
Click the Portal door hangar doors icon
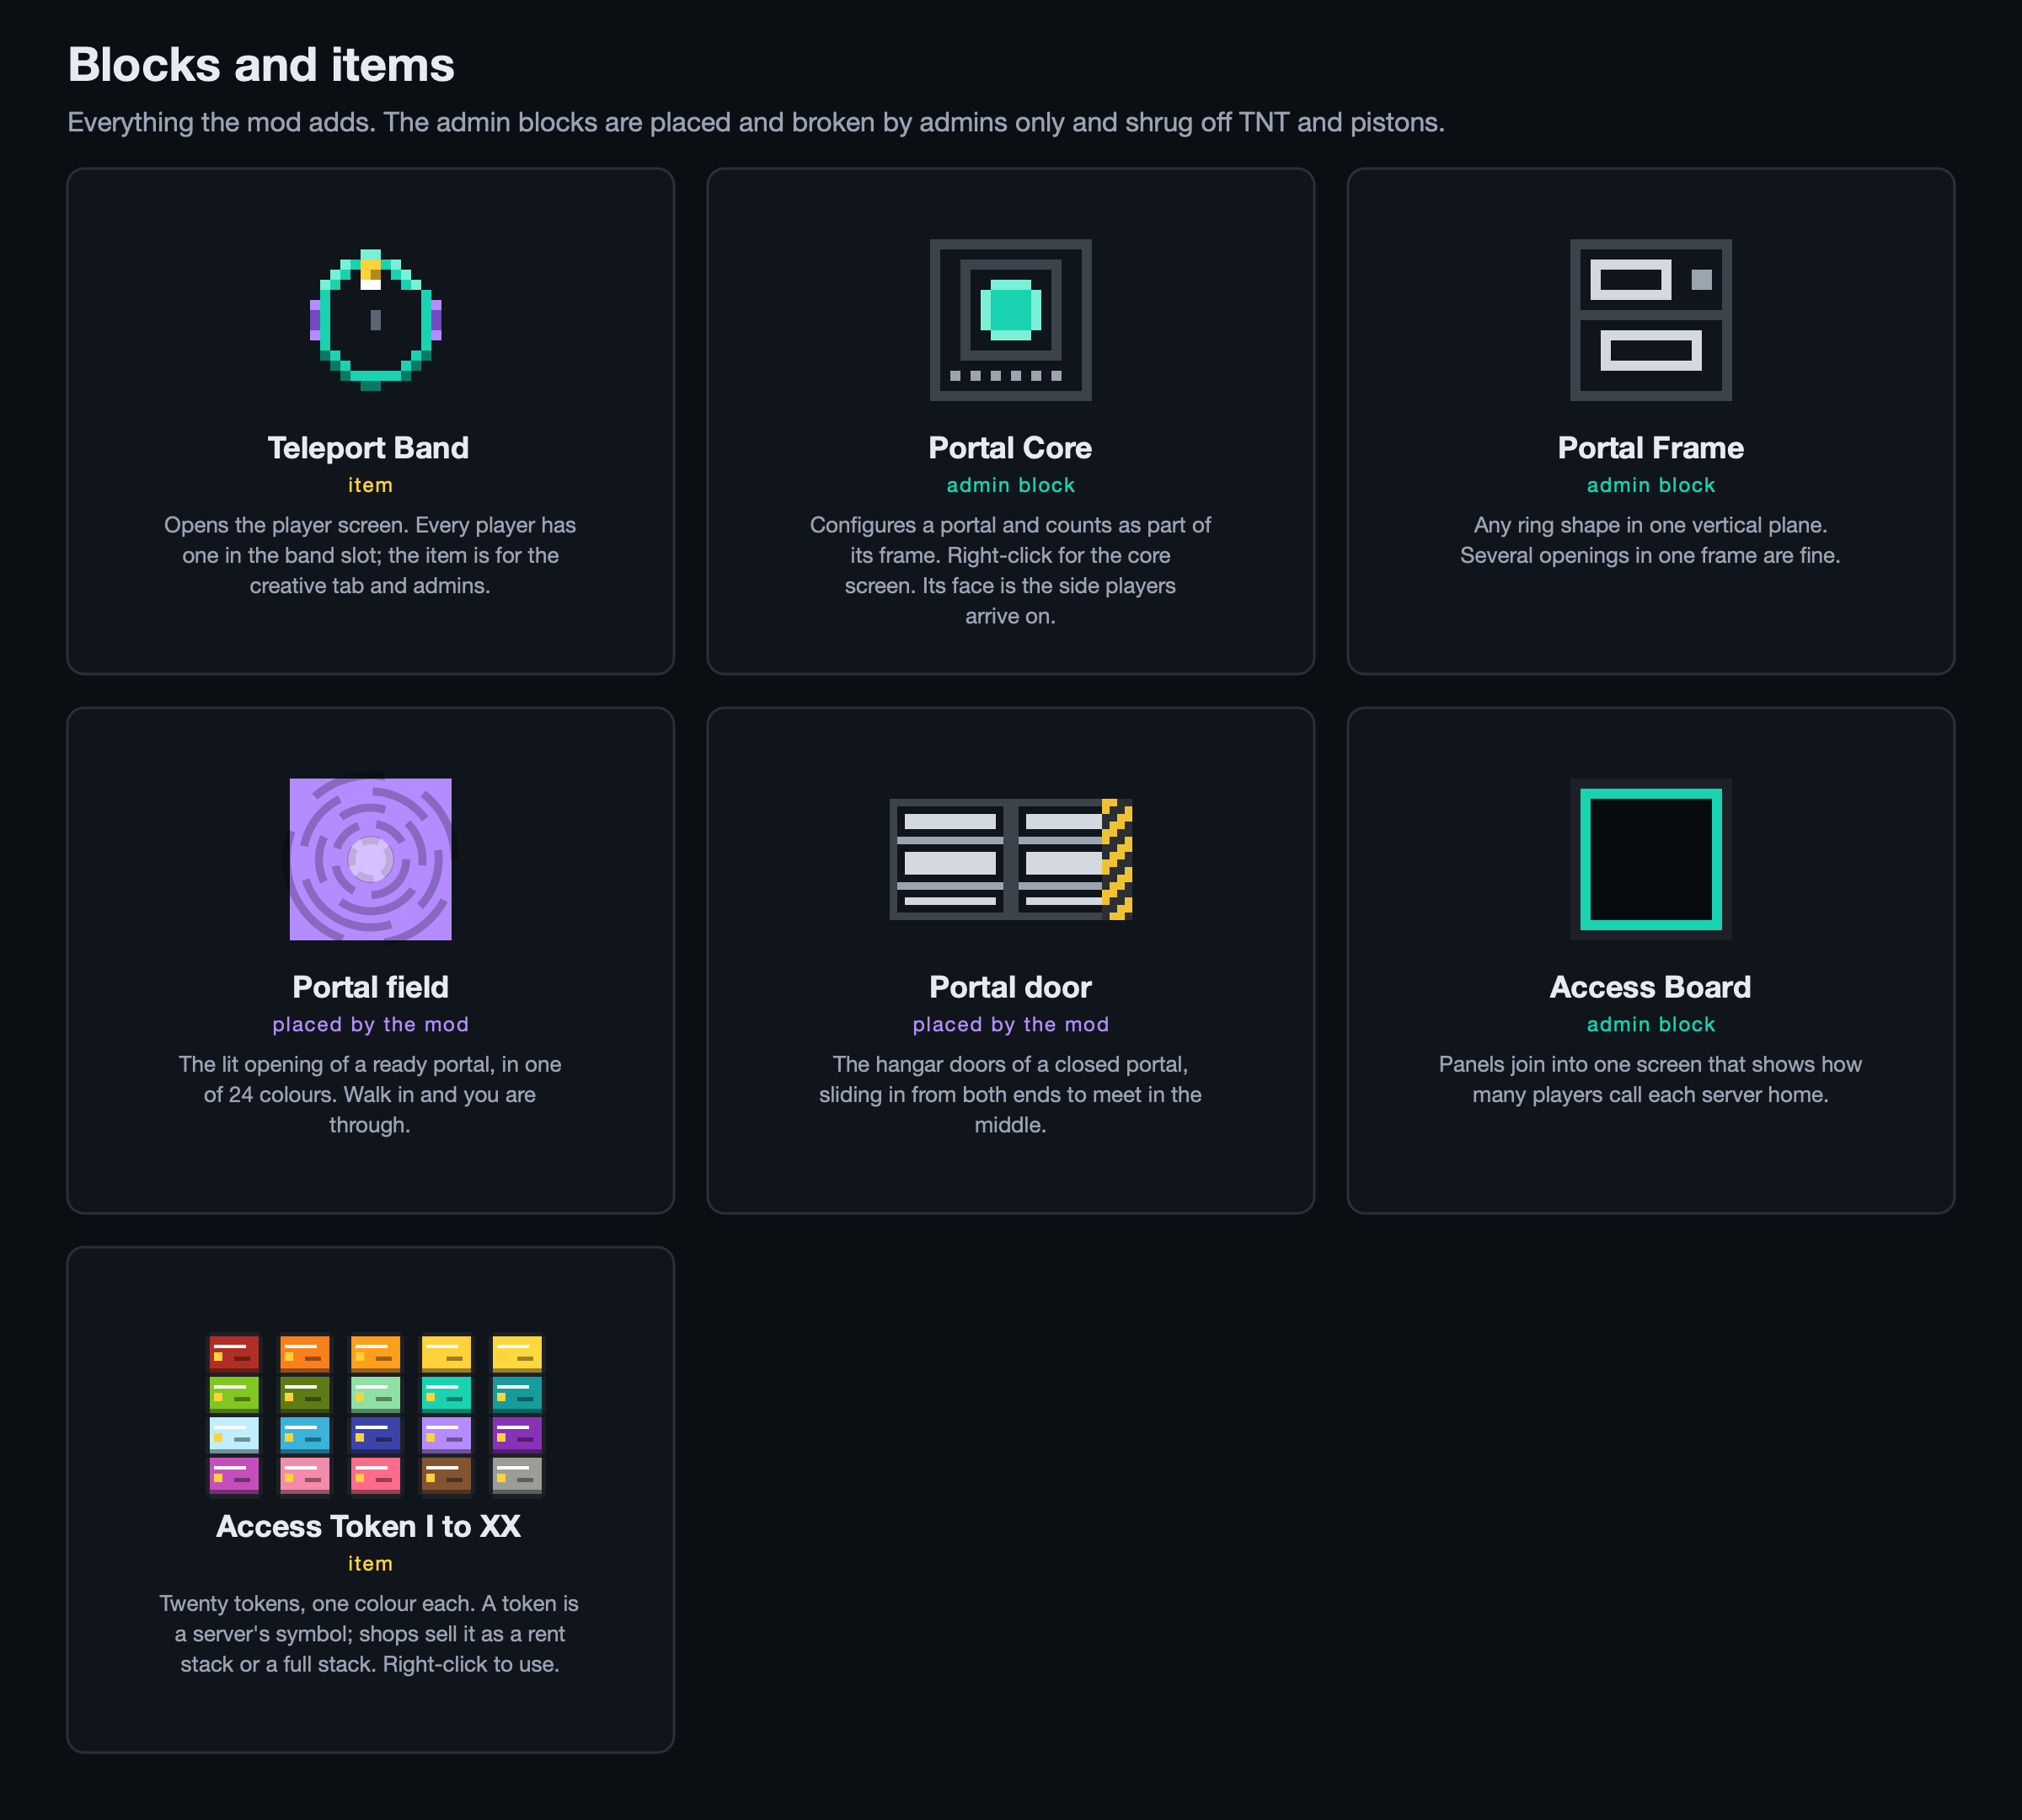coord(1010,859)
